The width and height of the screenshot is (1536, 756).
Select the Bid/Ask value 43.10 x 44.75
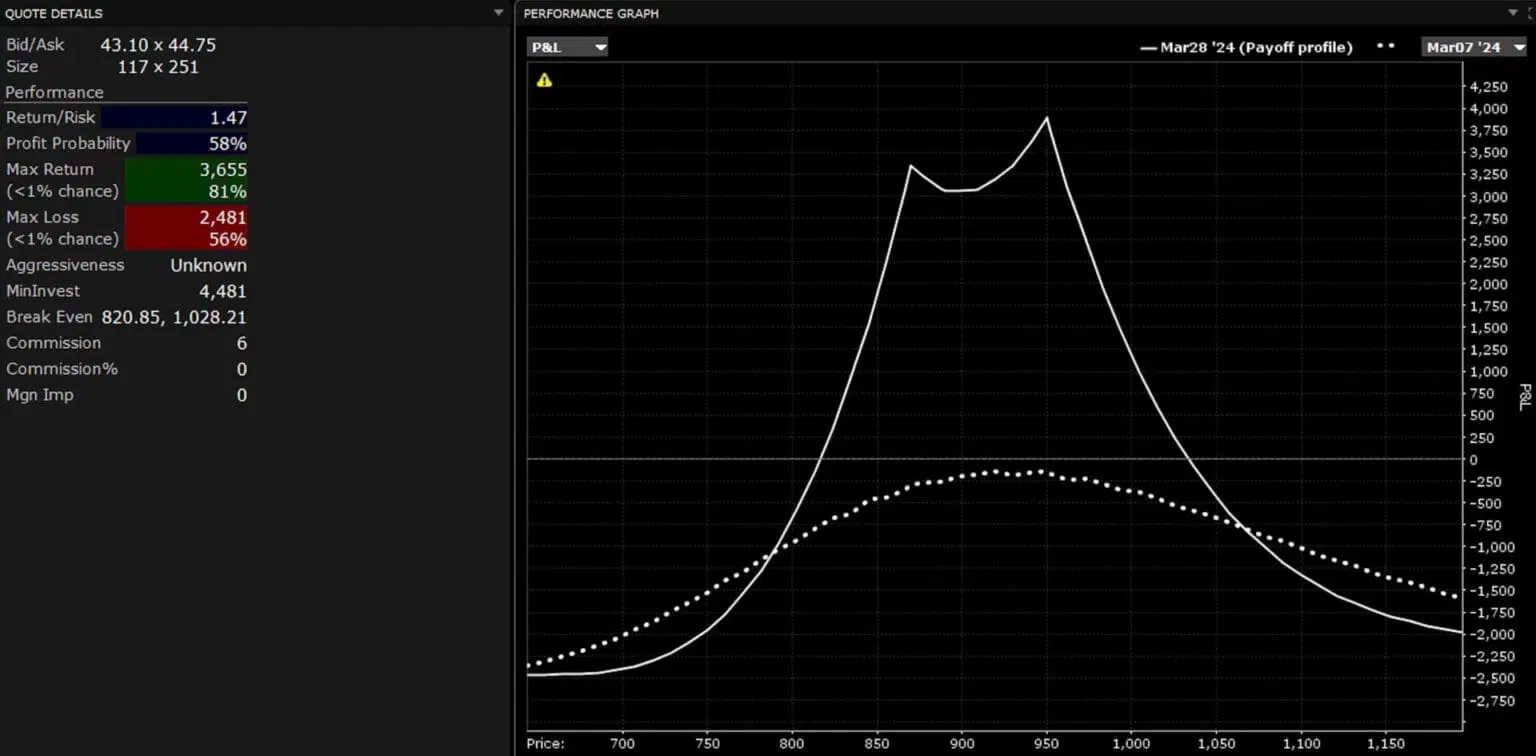tap(158, 45)
